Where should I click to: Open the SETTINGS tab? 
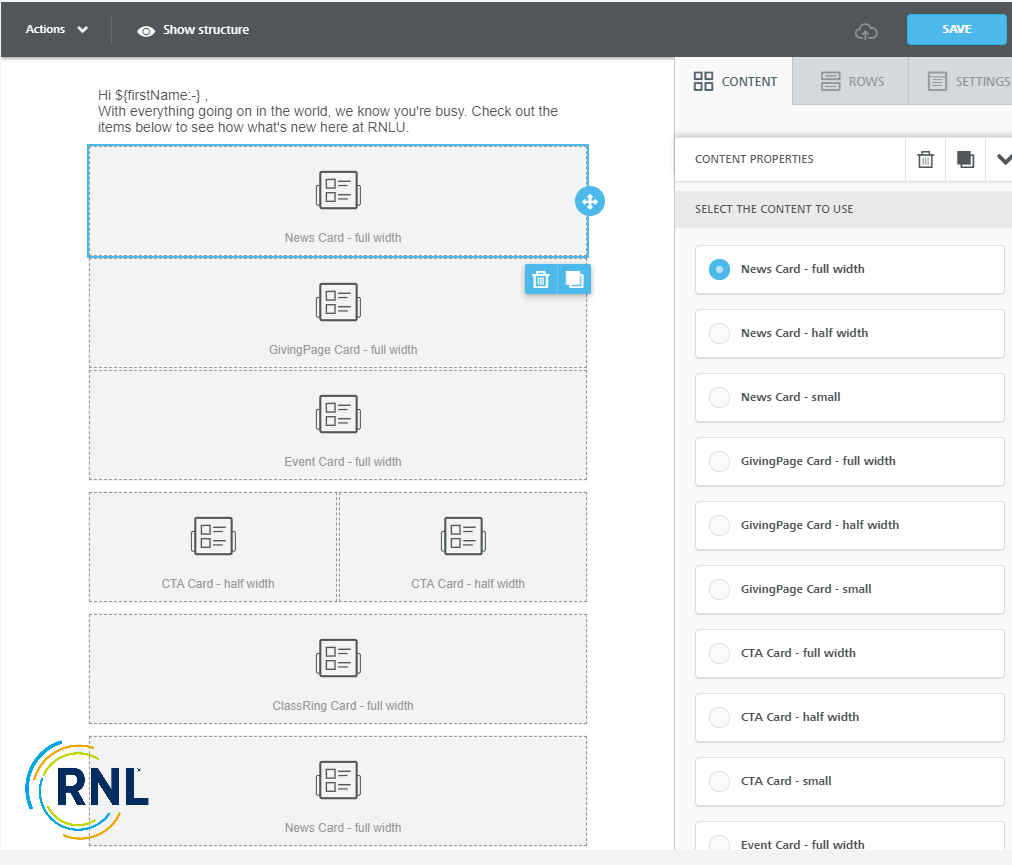pyautogui.click(x=960, y=81)
